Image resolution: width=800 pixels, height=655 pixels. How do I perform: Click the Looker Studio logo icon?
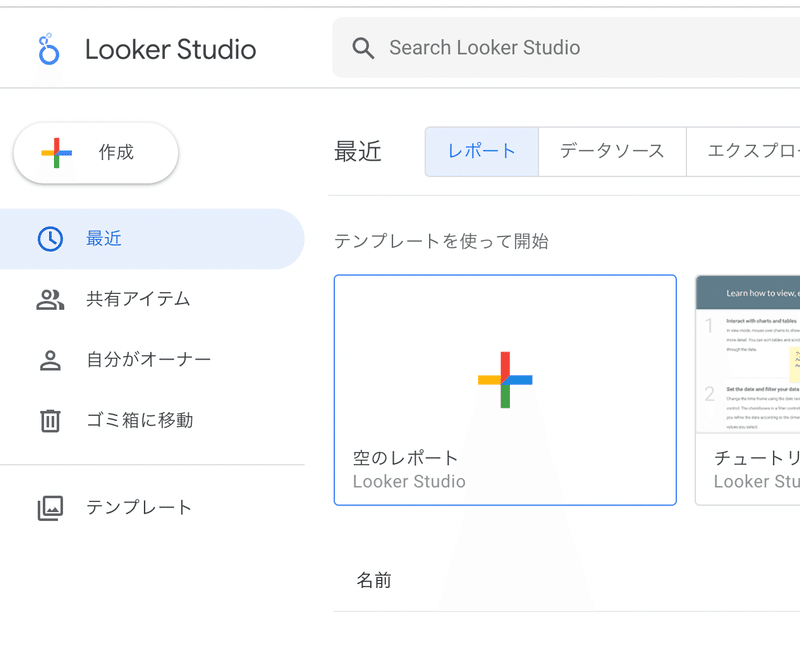coord(48,49)
